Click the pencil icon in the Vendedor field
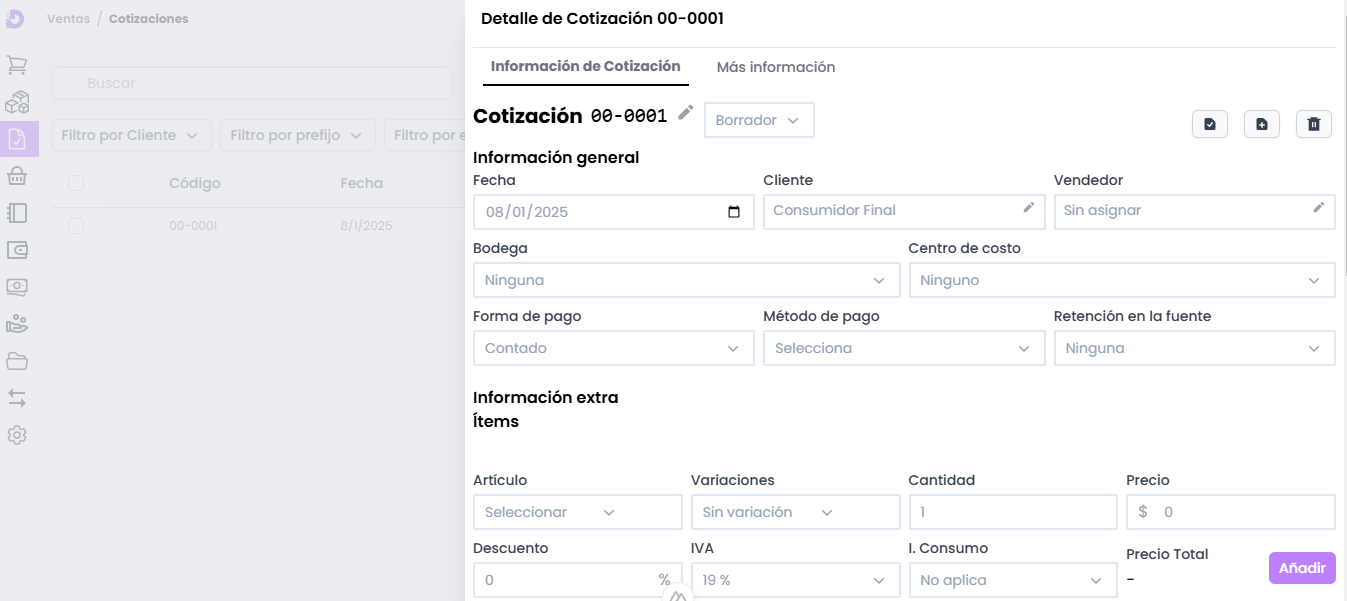 (1319, 208)
